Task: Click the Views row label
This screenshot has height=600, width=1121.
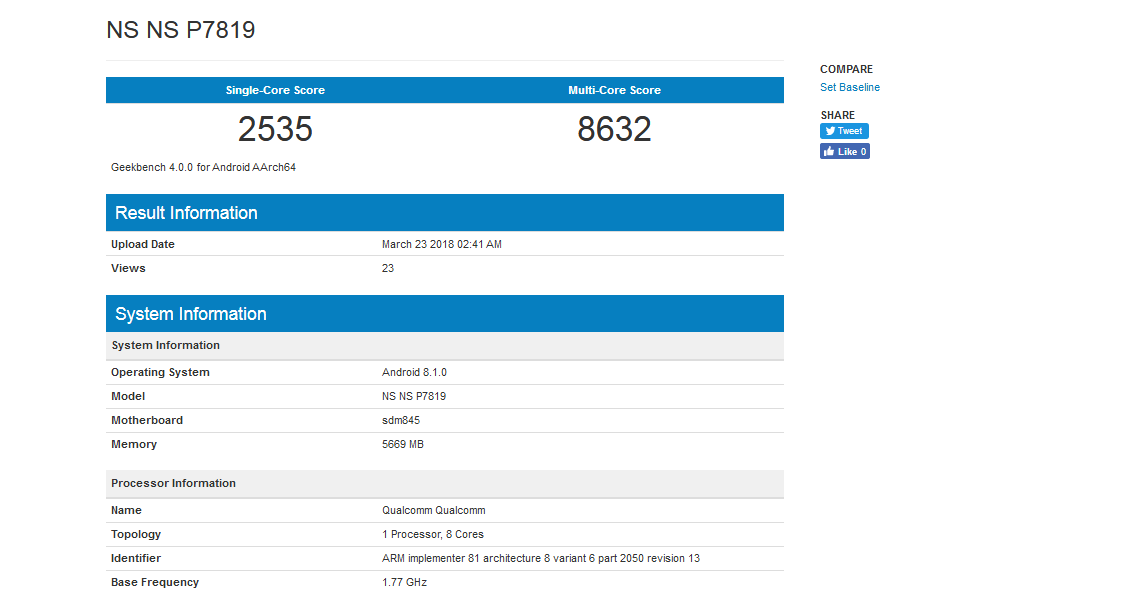Action: click(x=128, y=269)
